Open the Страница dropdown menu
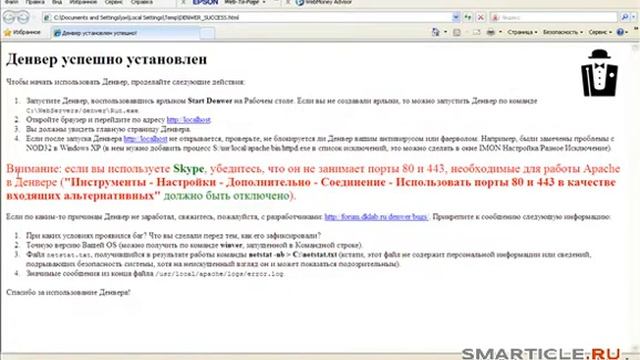Screen dimensions: 640x360 [x=522, y=32]
